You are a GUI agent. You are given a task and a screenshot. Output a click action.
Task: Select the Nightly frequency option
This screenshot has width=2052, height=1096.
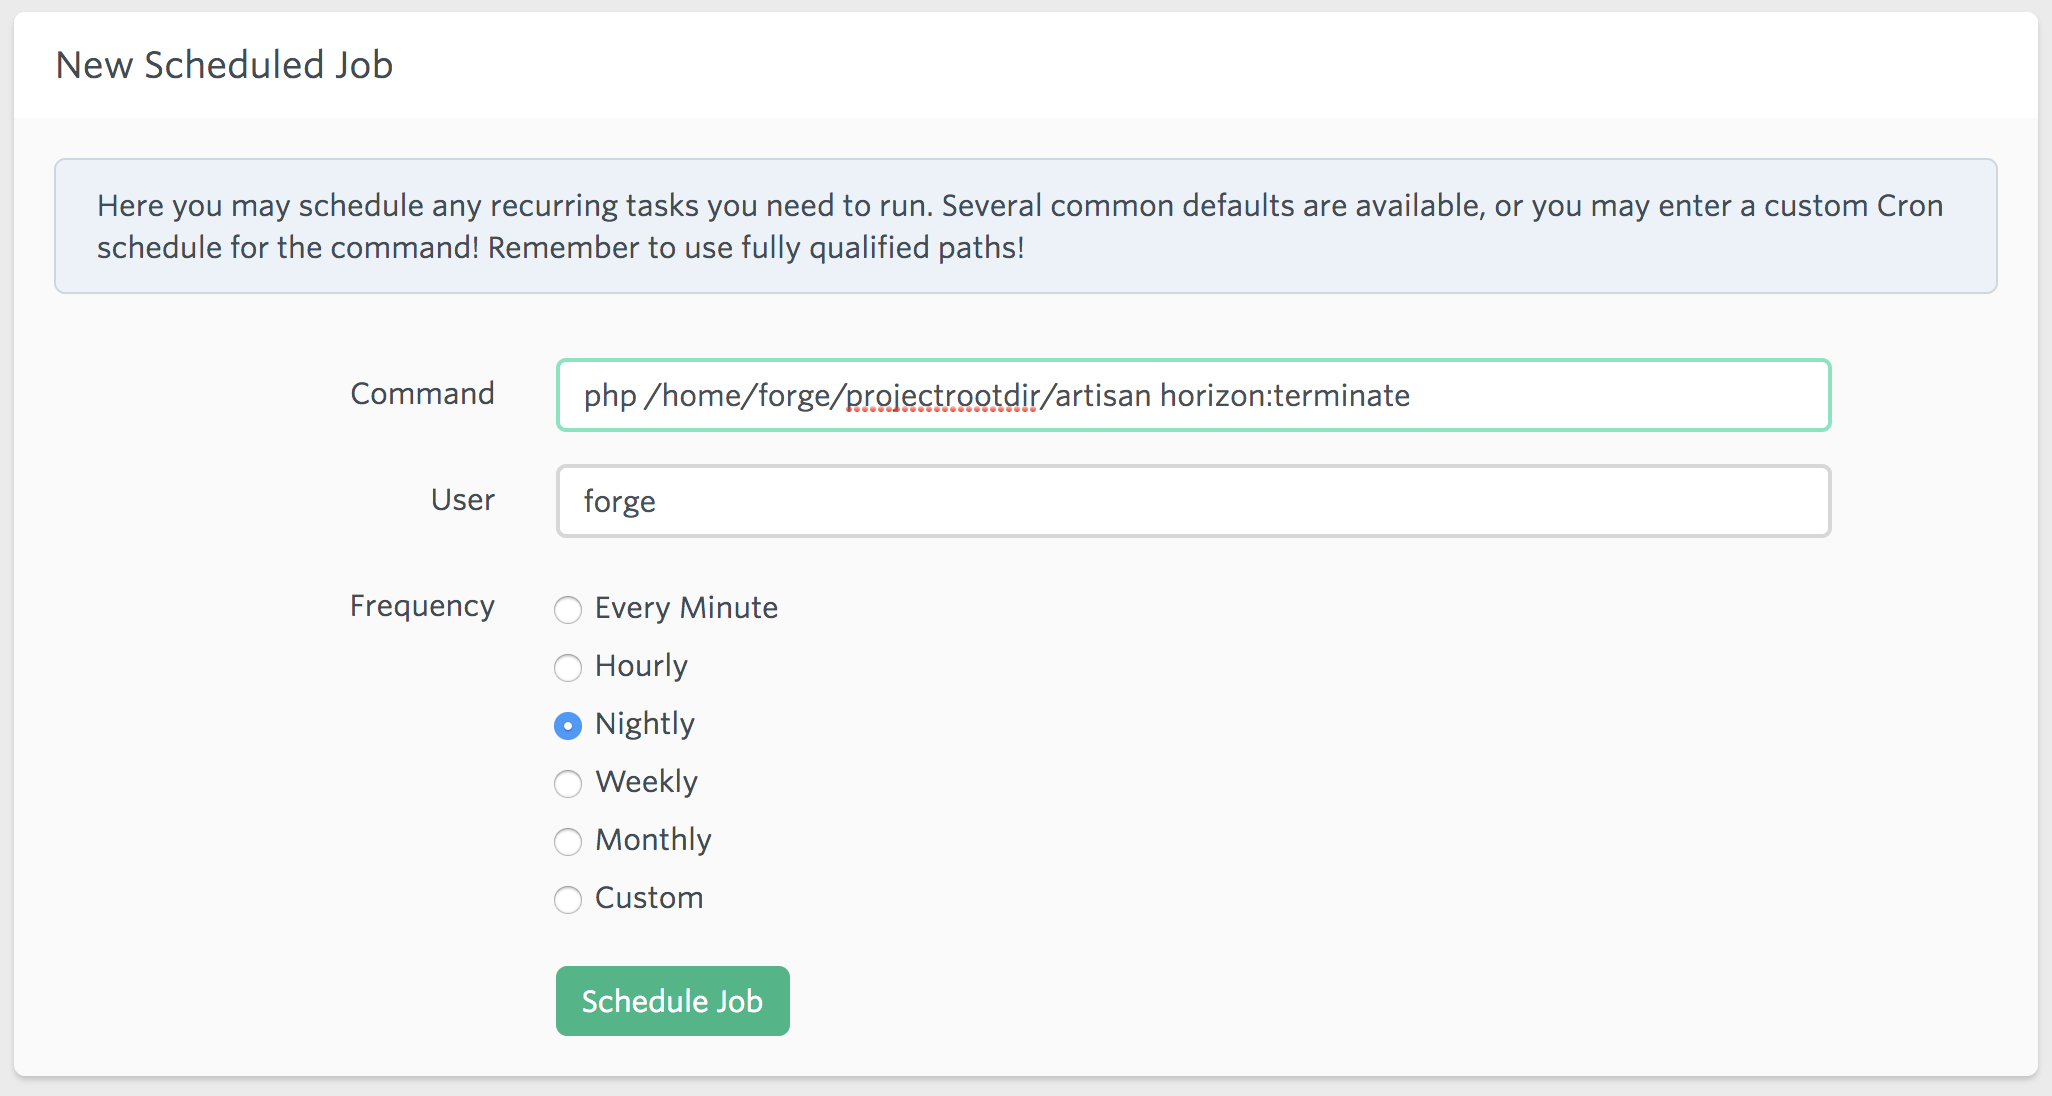coord(567,724)
